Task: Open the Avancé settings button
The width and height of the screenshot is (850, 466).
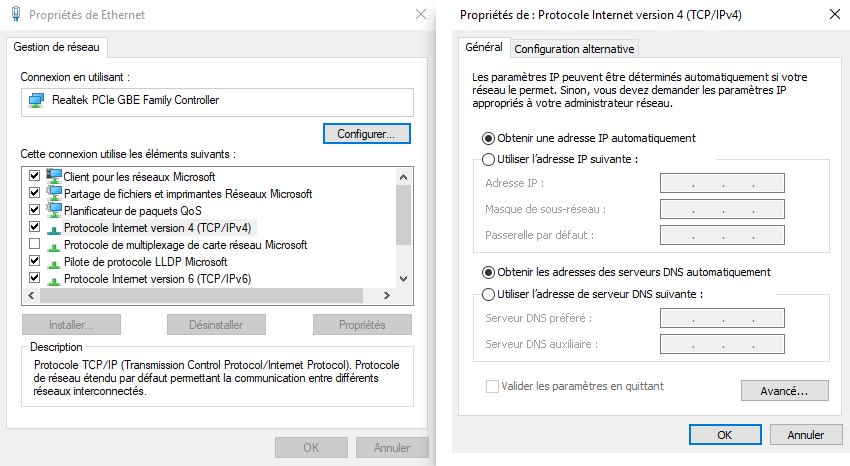Action: (x=785, y=391)
